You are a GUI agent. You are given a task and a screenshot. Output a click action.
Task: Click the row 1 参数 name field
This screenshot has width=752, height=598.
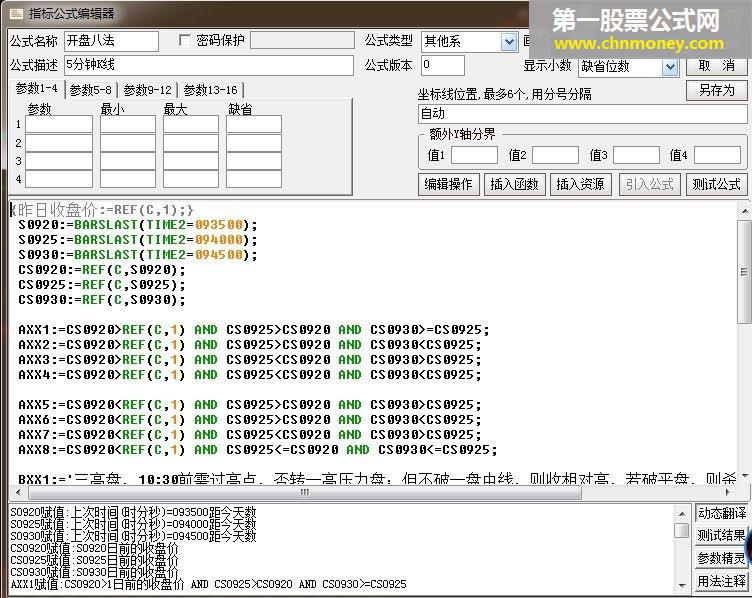coord(59,124)
